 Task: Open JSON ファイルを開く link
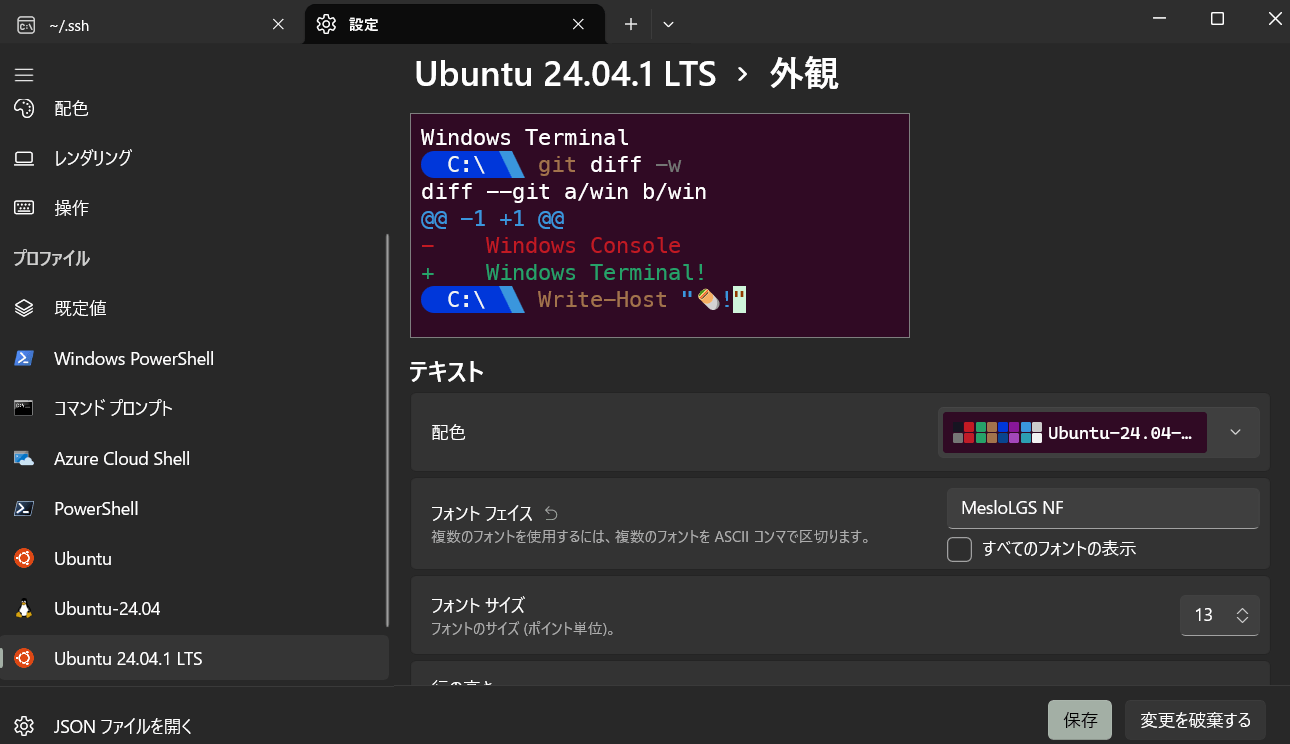(x=124, y=726)
